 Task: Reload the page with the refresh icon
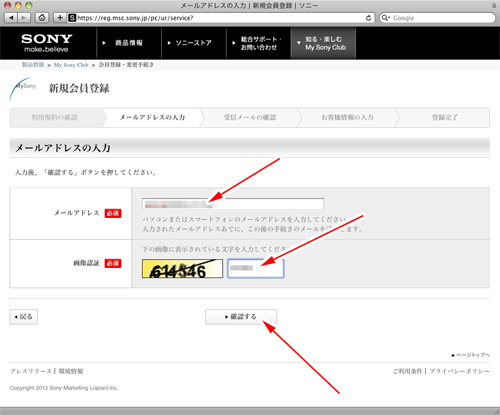click(368, 18)
